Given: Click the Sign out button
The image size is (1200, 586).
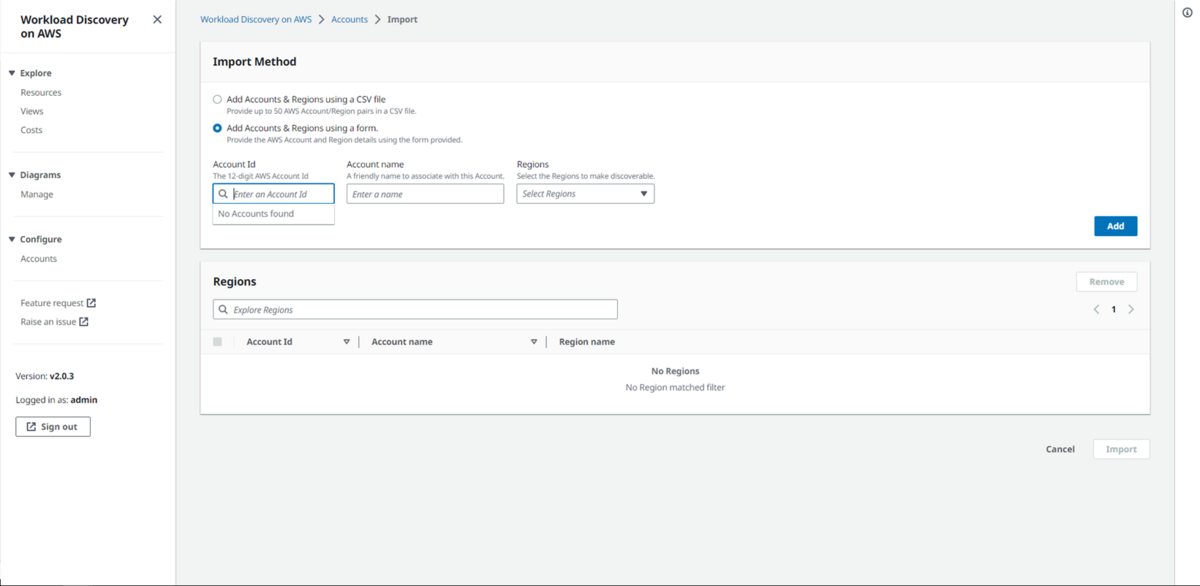Looking at the screenshot, I should [x=53, y=427].
